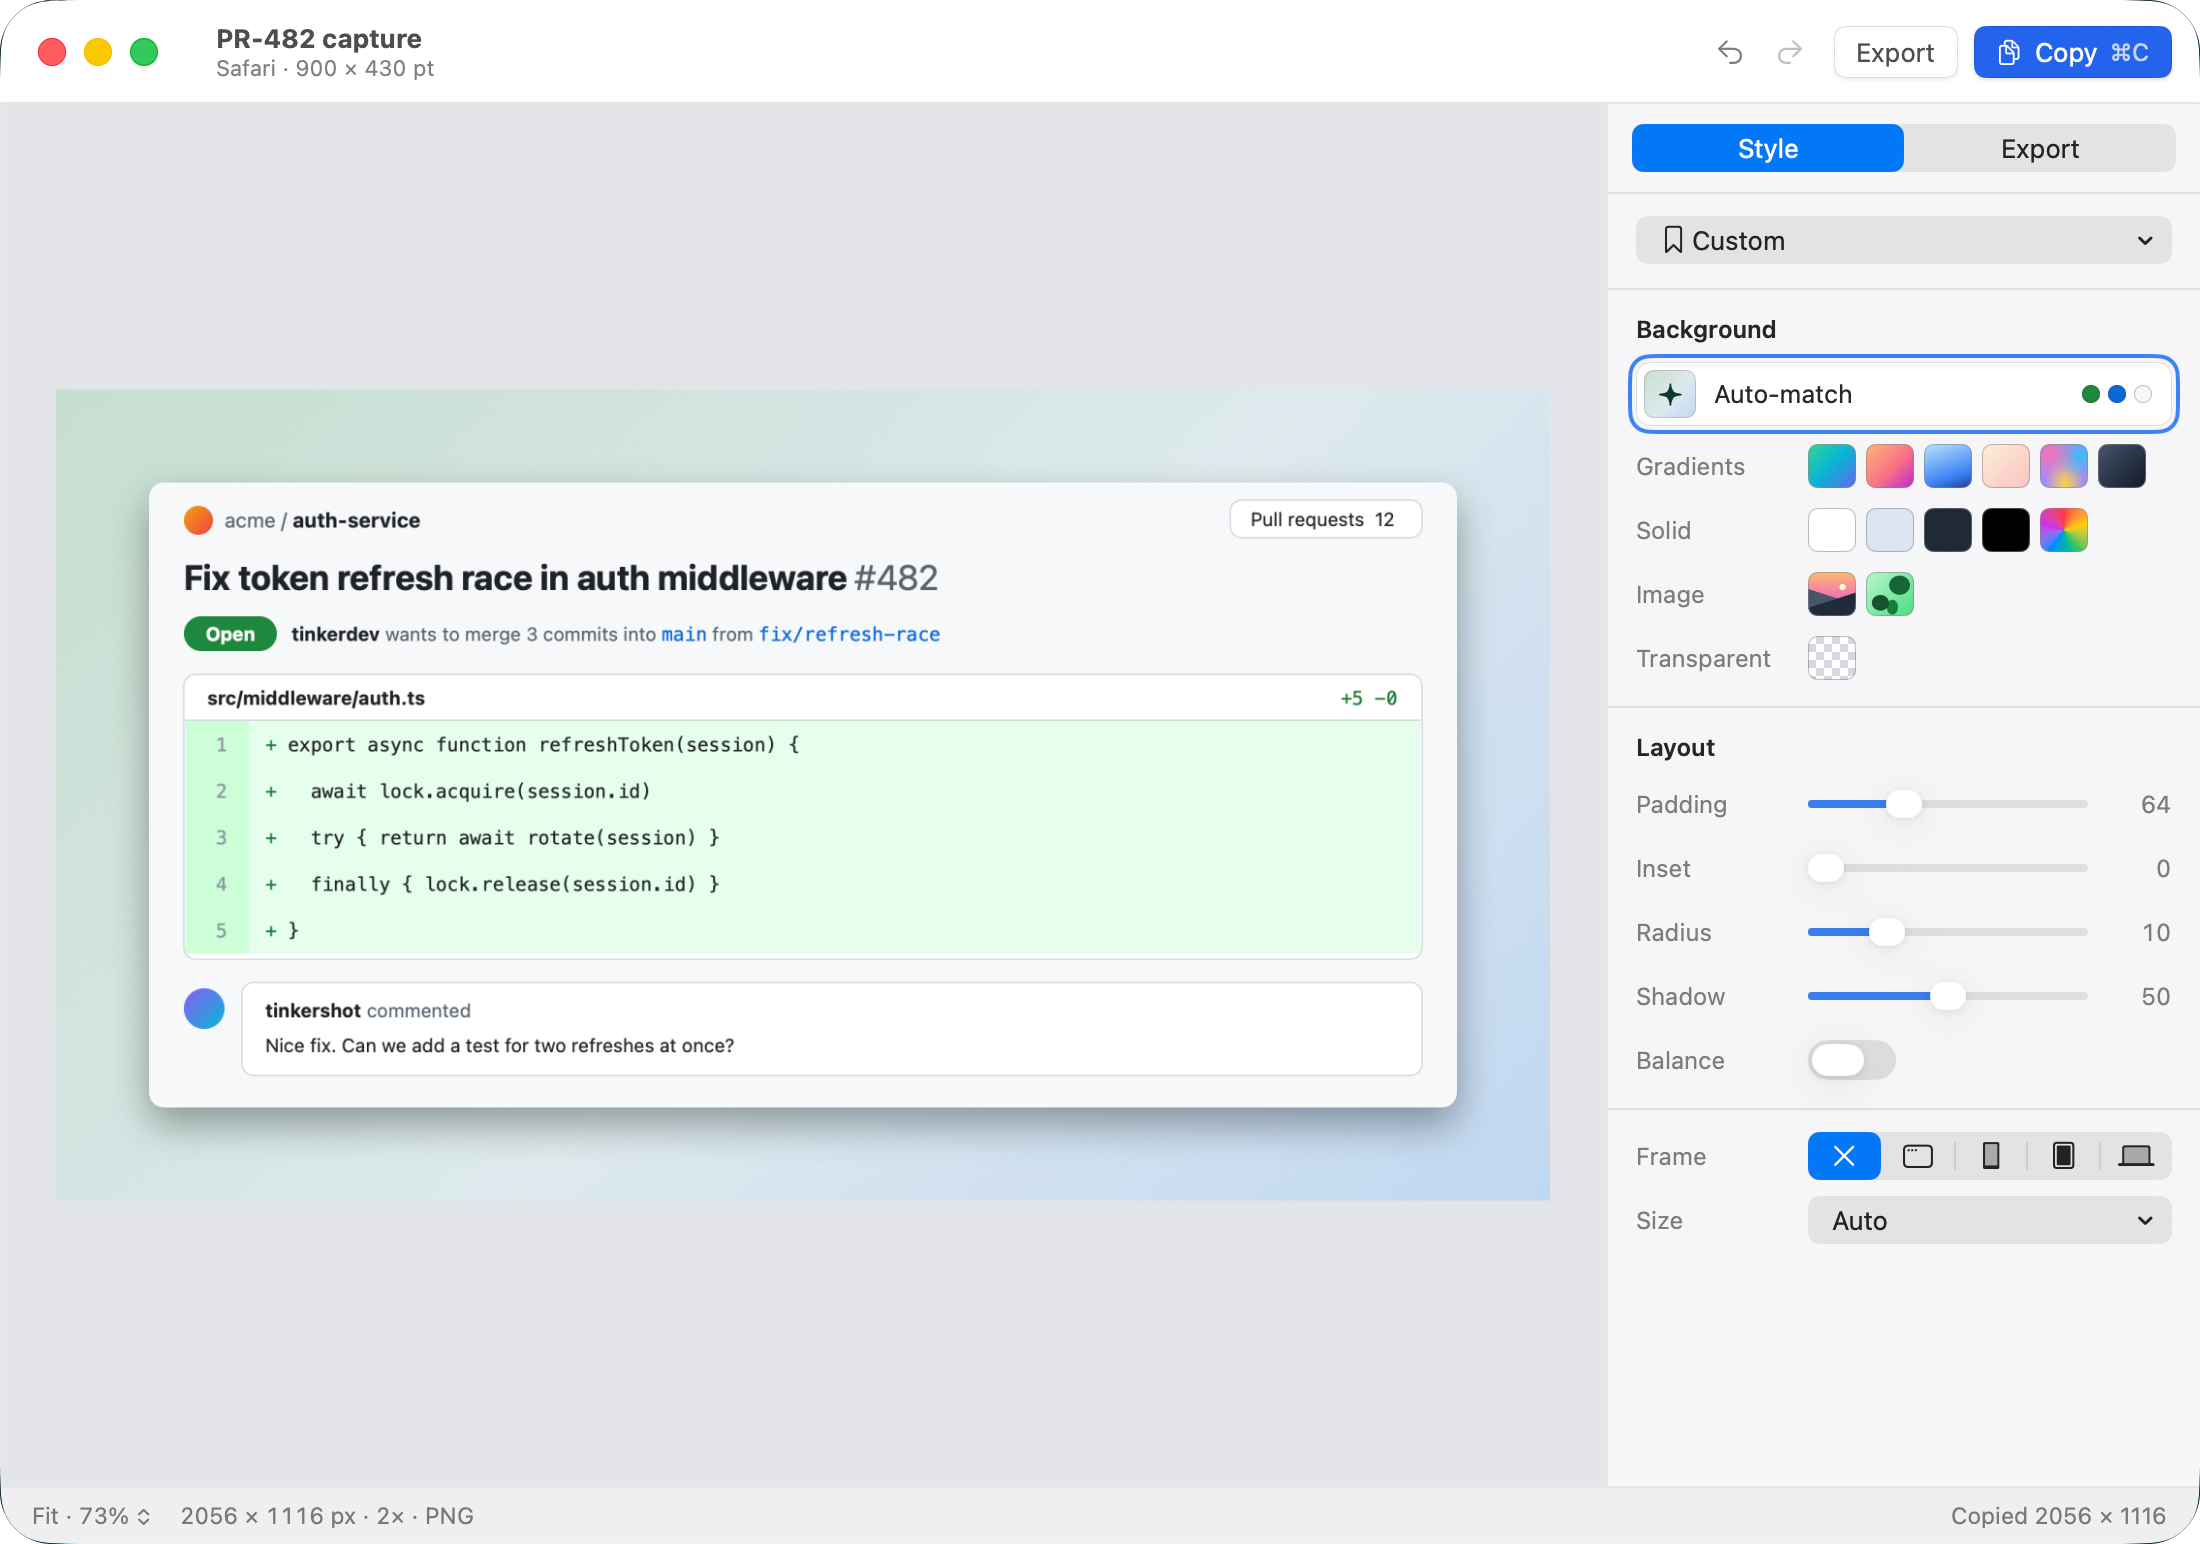Open the custom color picker swatch
This screenshot has height=1544, width=2200.
pos(2064,530)
